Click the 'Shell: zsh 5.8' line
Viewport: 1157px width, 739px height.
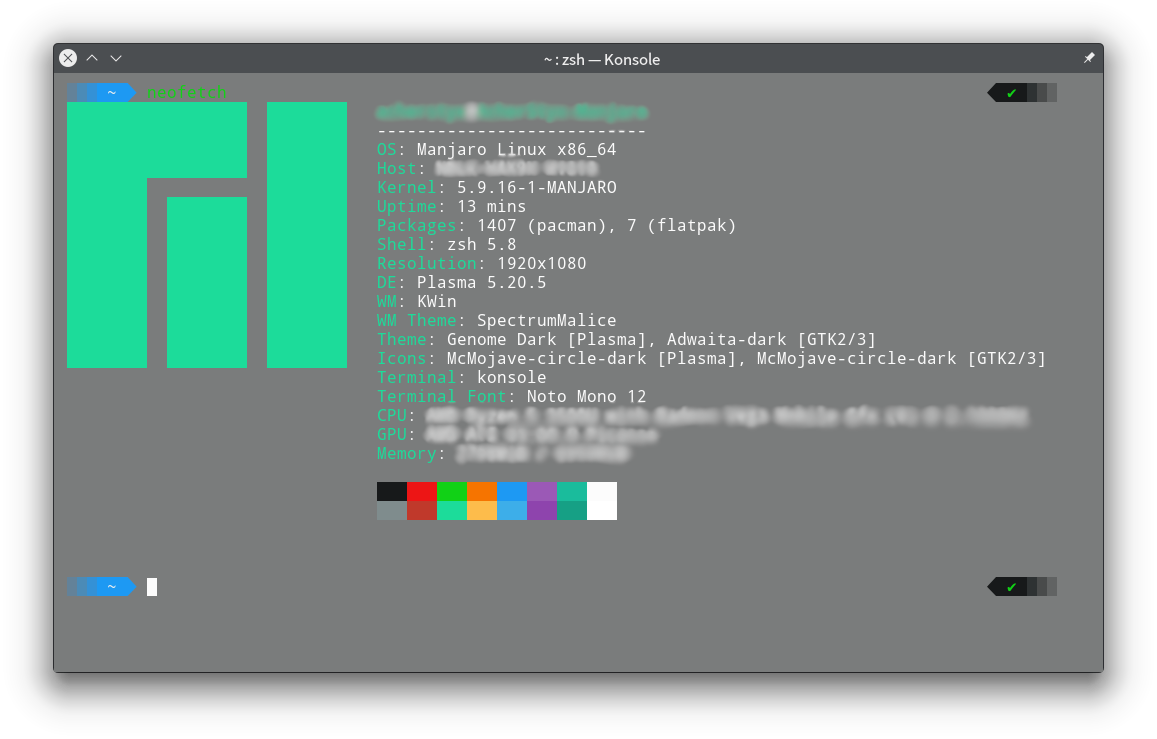point(446,245)
